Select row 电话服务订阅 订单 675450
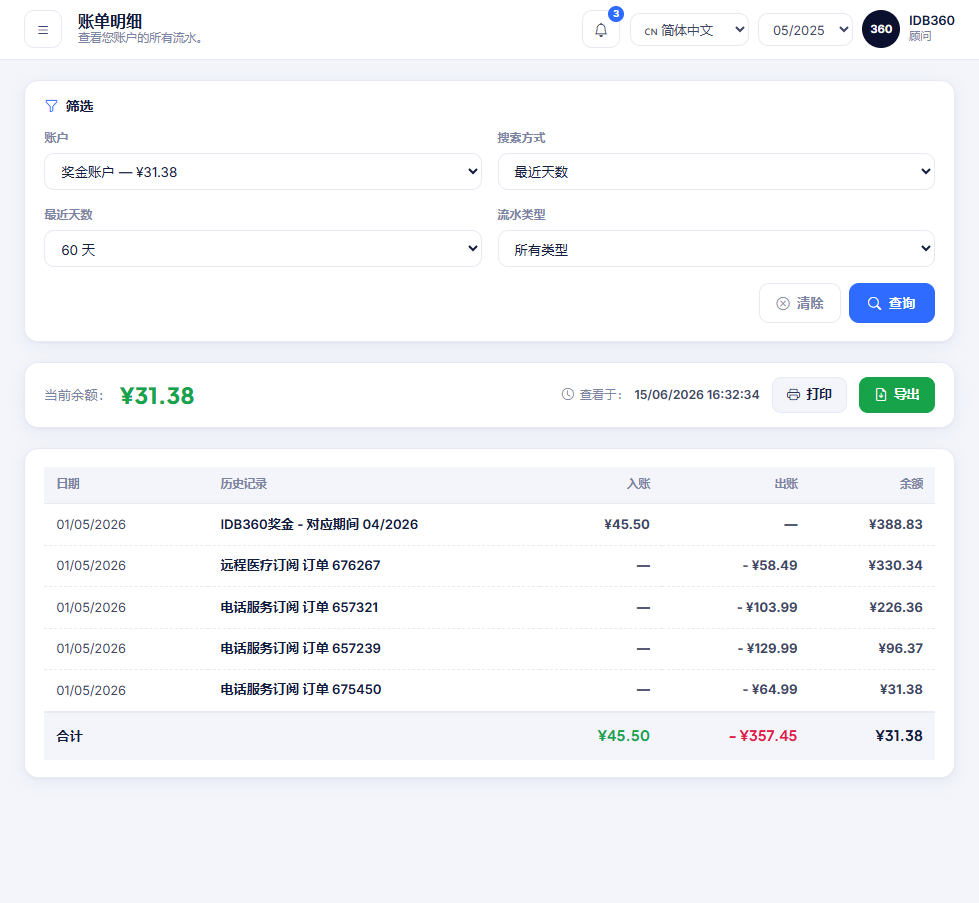The height and width of the screenshot is (903, 979). pyautogui.click(x=490, y=690)
